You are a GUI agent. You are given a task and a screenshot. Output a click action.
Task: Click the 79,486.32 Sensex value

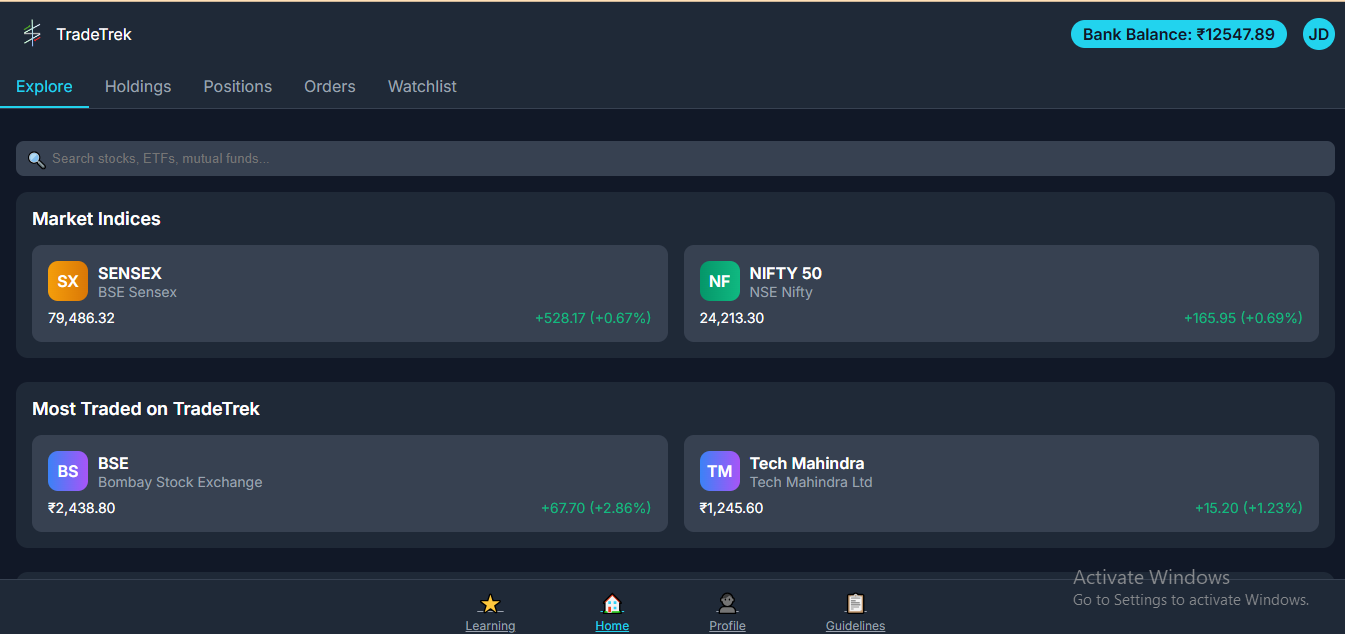[81, 318]
